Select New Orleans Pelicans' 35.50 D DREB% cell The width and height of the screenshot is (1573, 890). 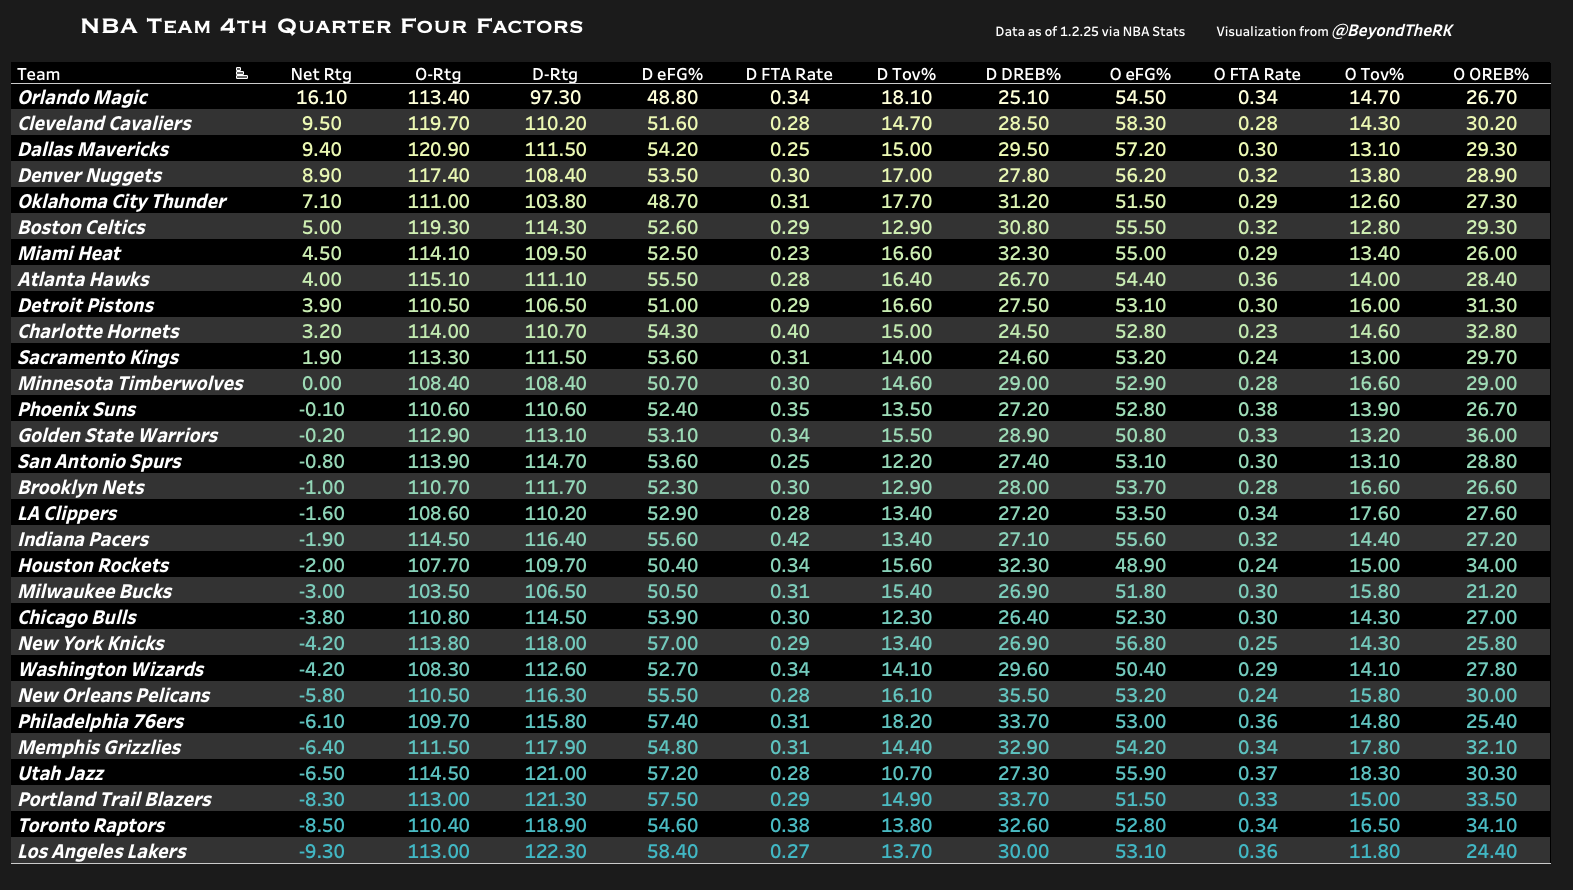[x=1023, y=695]
